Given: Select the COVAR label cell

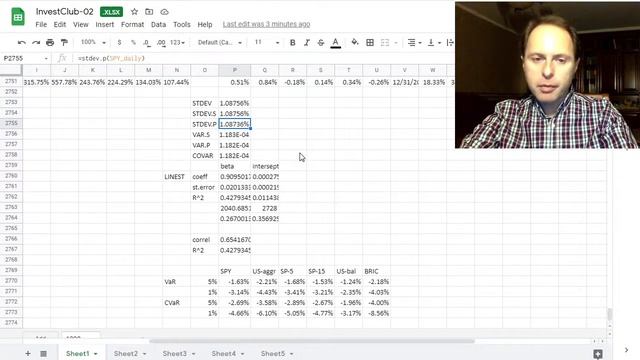Looking at the screenshot, I should coord(204,156).
